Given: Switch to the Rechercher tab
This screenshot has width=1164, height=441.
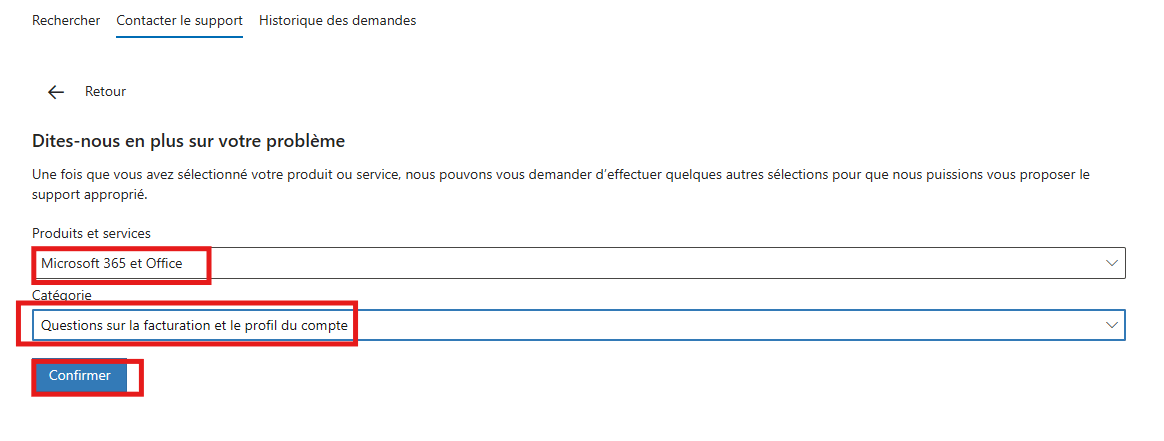Looking at the screenshot, I should click(x=66, y=20).
